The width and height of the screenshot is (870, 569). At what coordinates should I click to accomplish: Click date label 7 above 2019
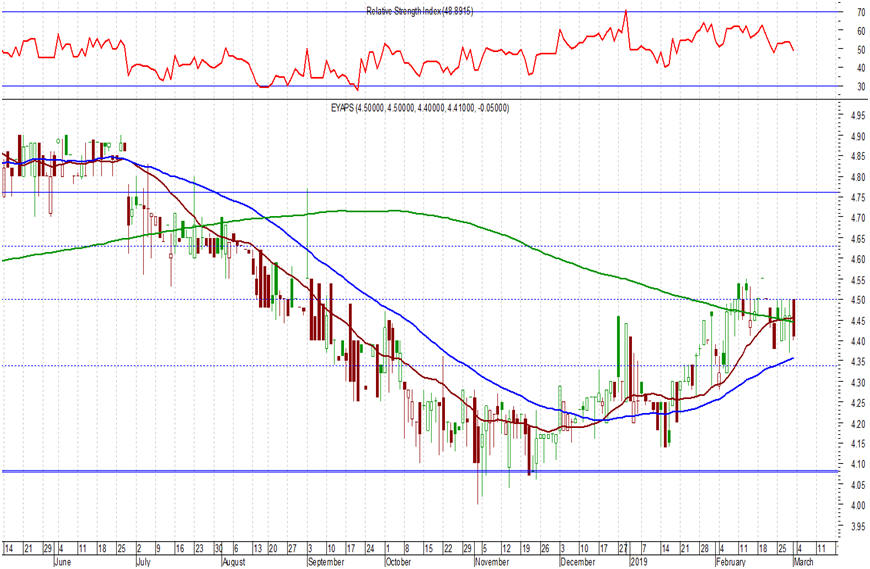(644, 548)
